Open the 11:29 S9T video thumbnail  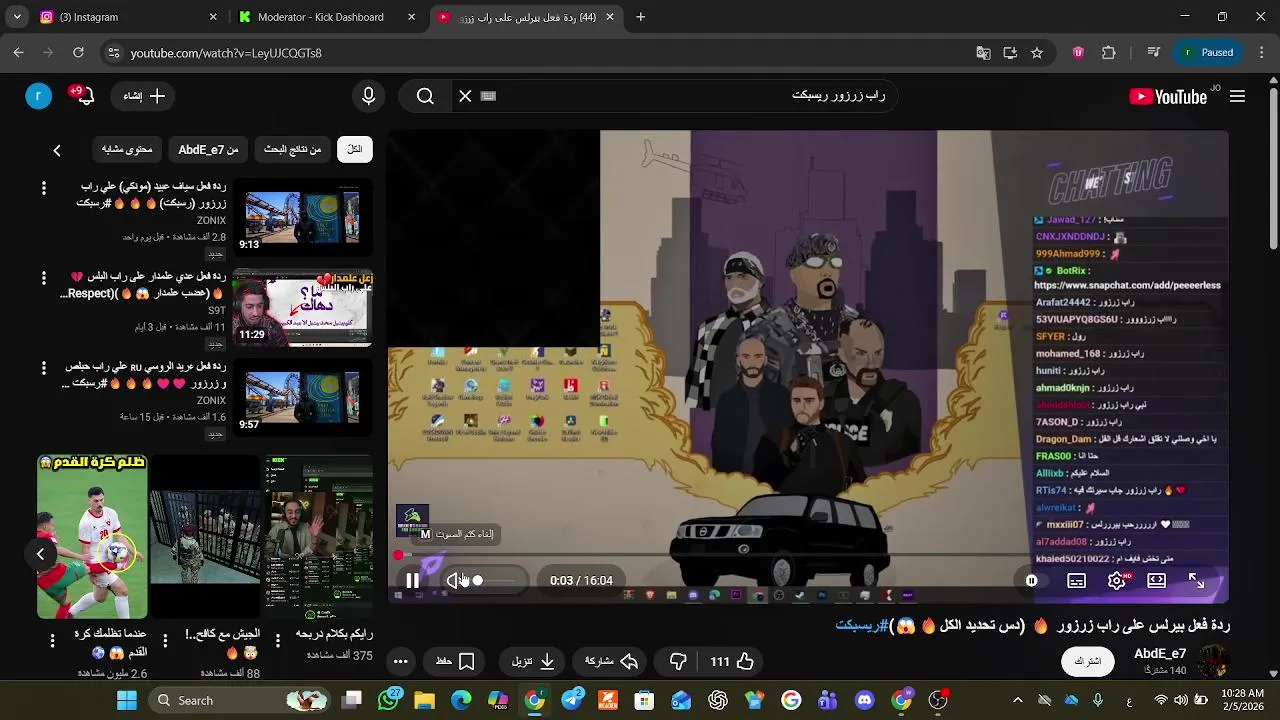302,307
